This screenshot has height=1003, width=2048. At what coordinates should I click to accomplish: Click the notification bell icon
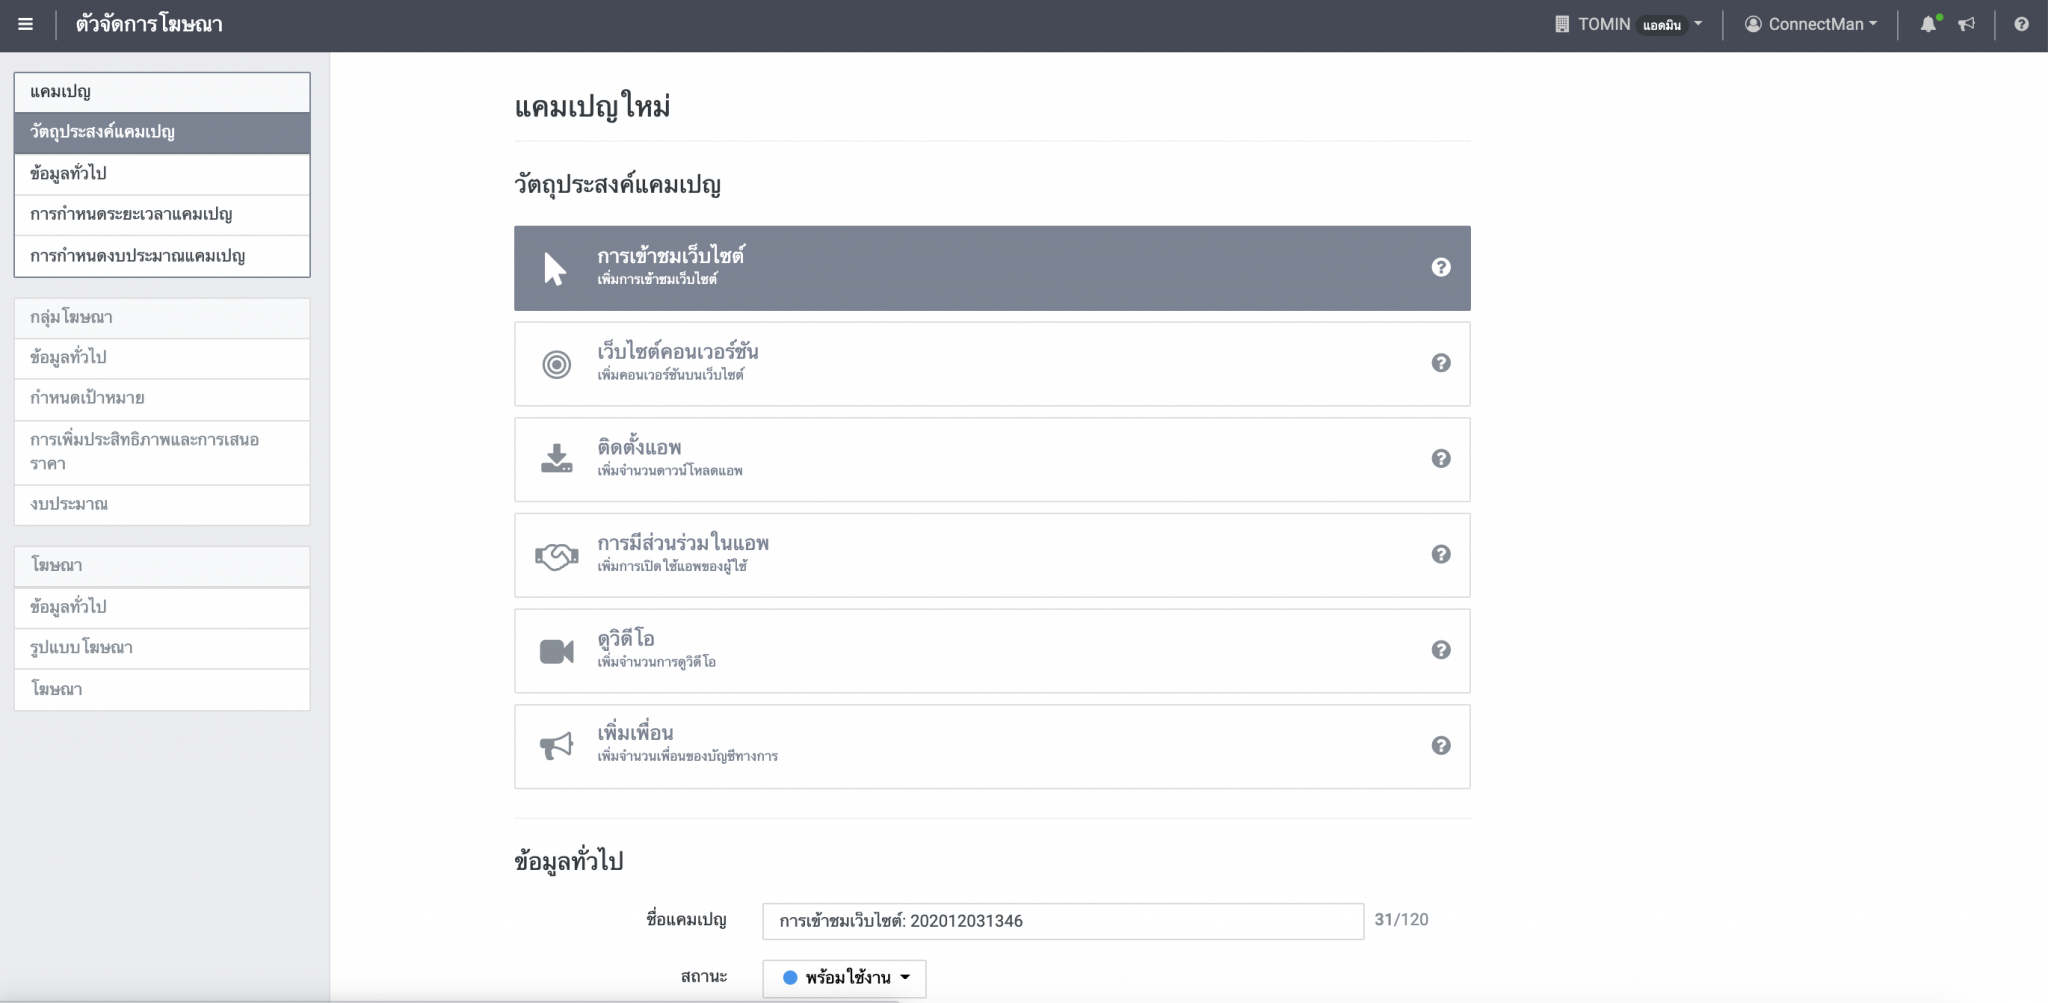tap(1927, 25)
